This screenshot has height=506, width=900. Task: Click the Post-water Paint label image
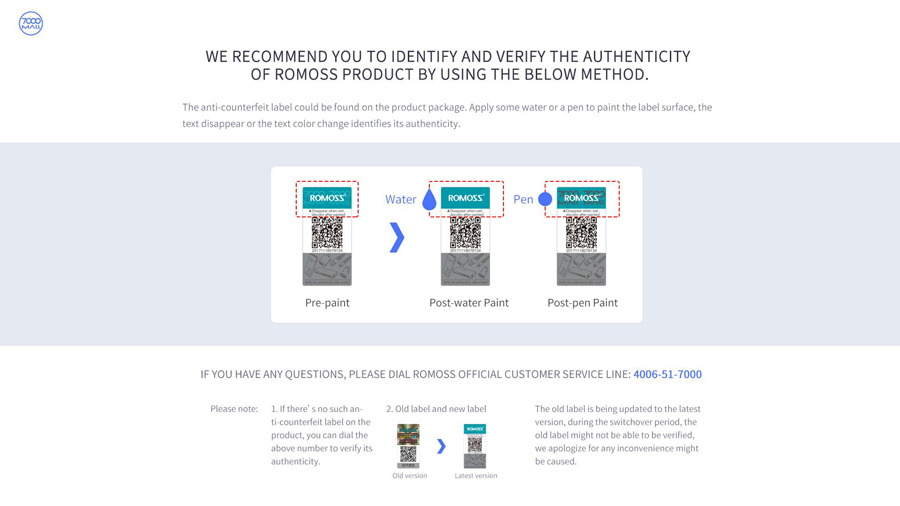click(465, 235)
